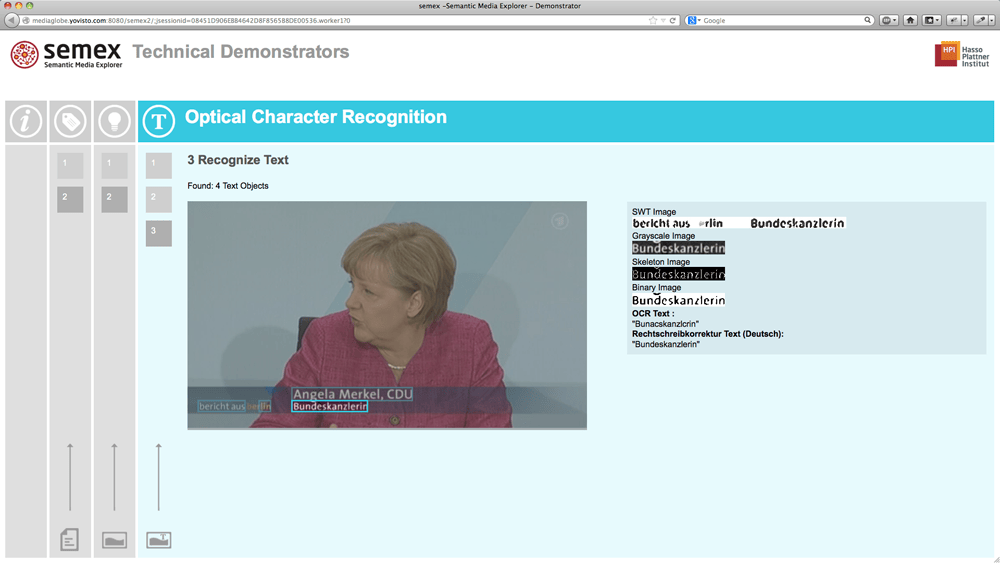The image size is (1000, 563).
Task: Go back using the browser back arrow
Action: pyautogui.click(x=12, y=20)
